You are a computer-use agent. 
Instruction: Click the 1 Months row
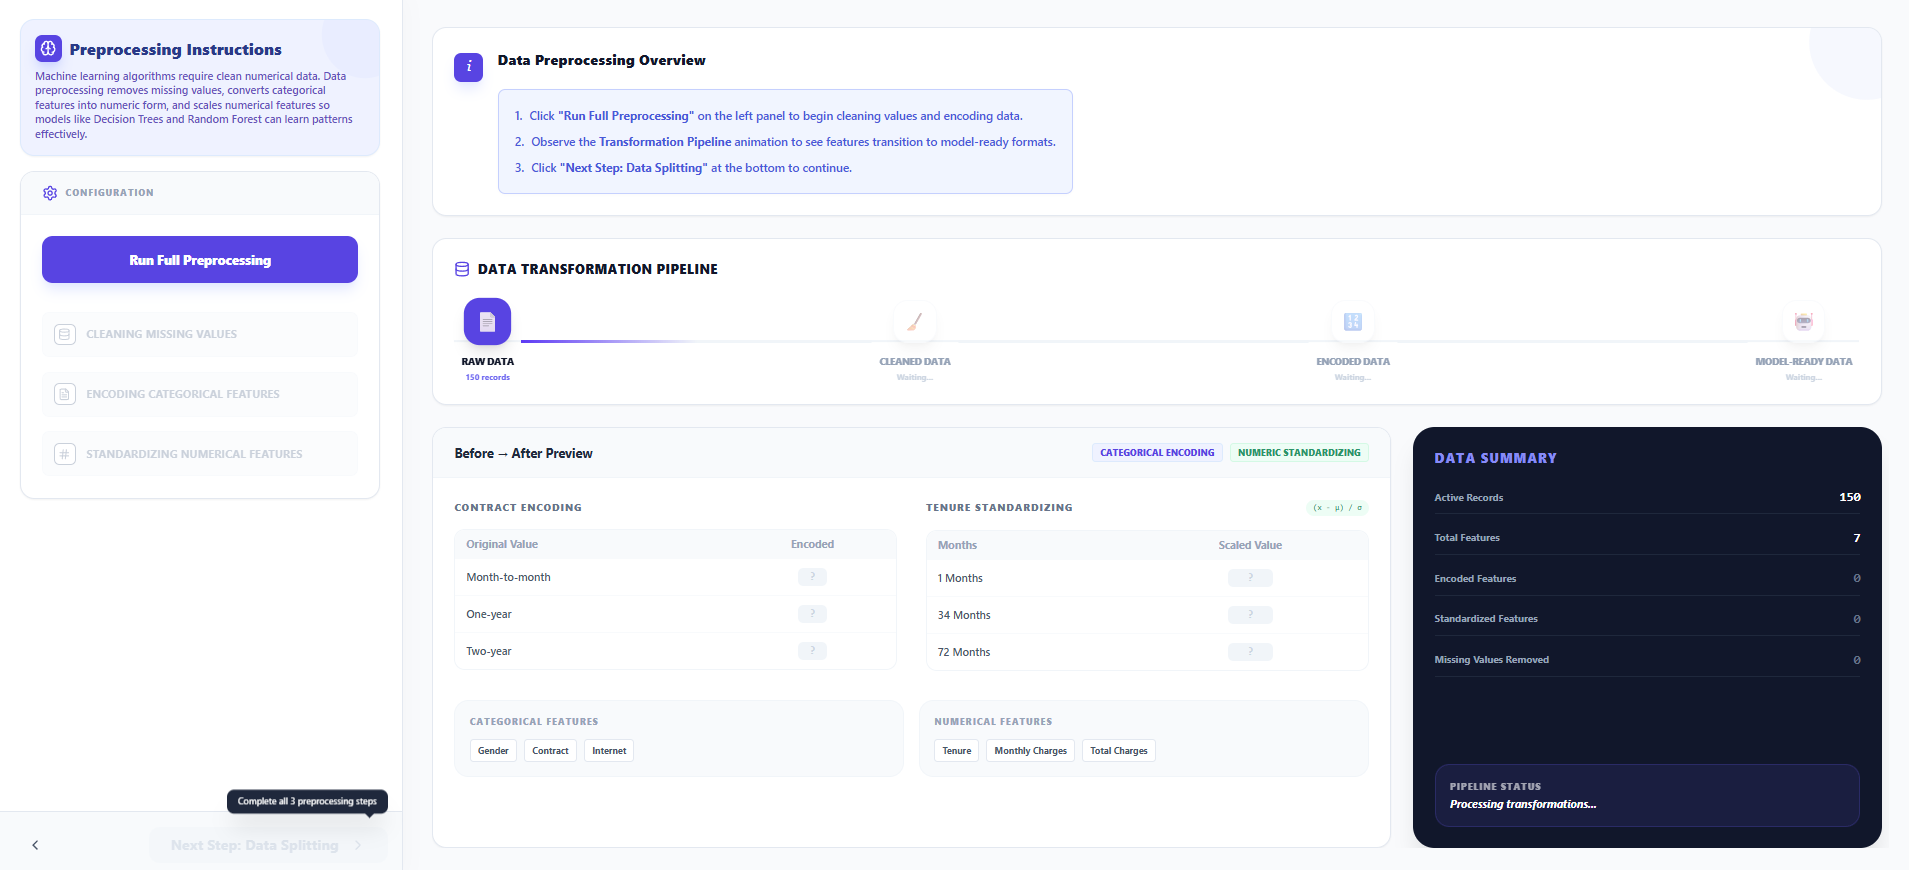[1147, 578]
